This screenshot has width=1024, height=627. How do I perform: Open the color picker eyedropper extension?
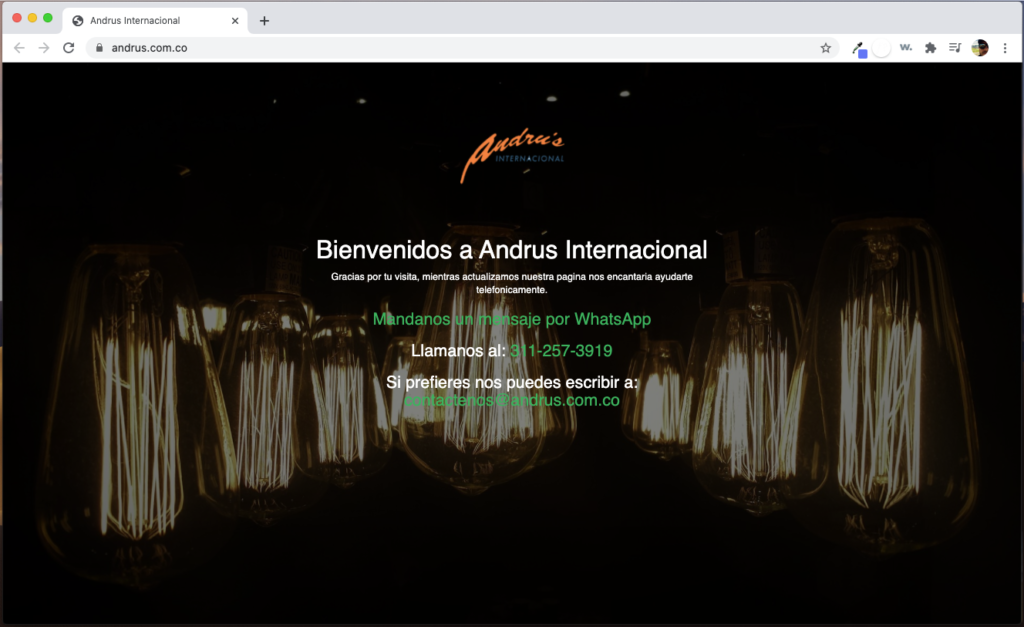(x=858, y=48)
